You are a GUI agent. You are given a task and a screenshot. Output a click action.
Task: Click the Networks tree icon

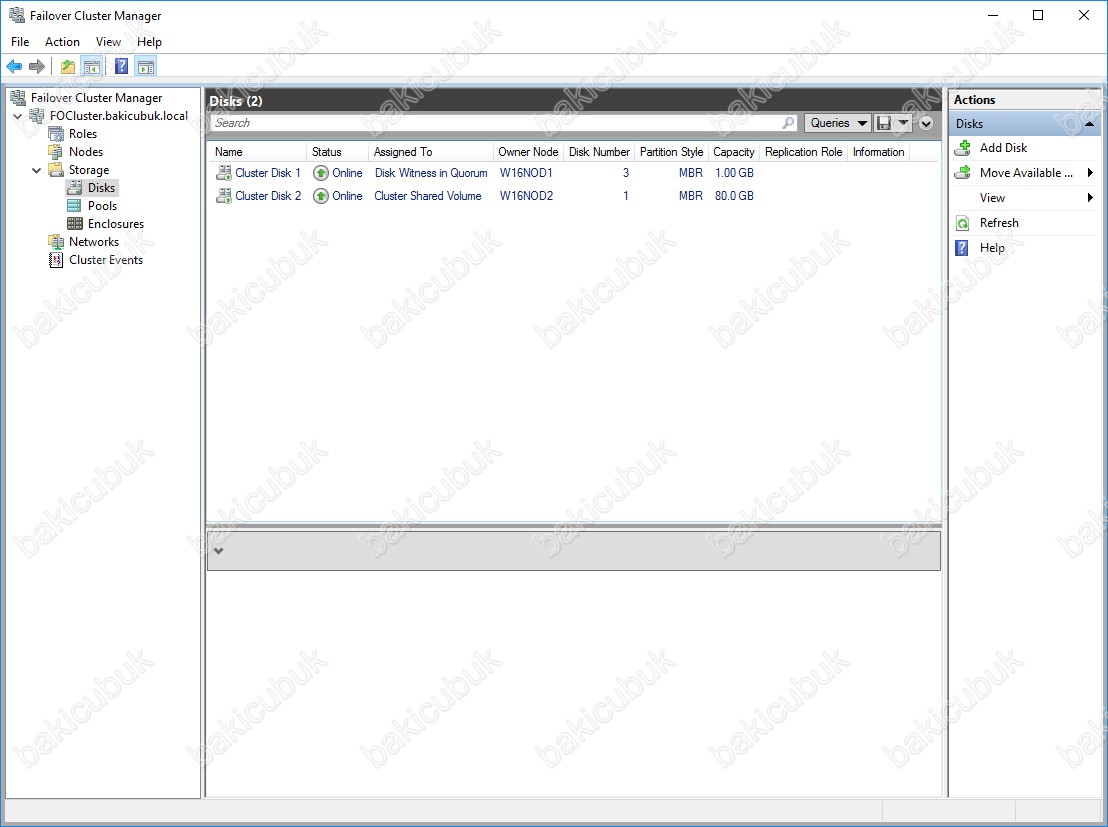56,242
